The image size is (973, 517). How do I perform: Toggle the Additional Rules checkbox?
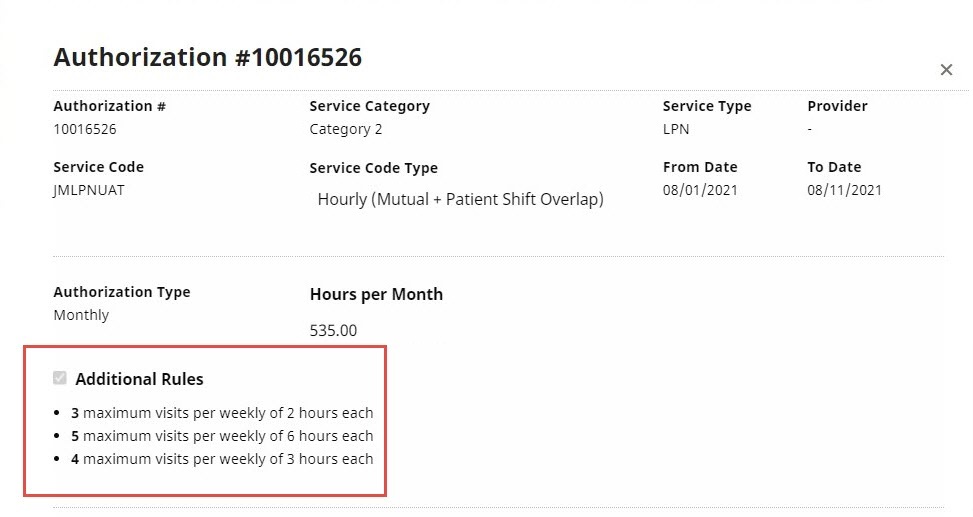tap(60, 378)
